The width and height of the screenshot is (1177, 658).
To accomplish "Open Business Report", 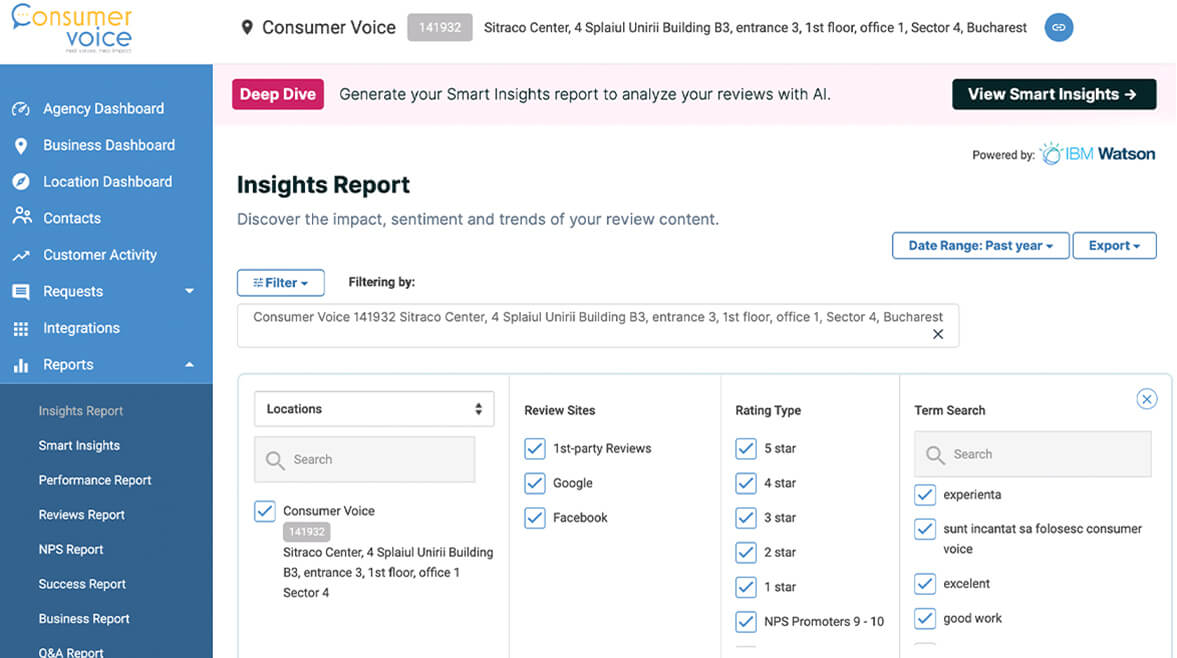I will pyautogui.click(x=84, y=618).
